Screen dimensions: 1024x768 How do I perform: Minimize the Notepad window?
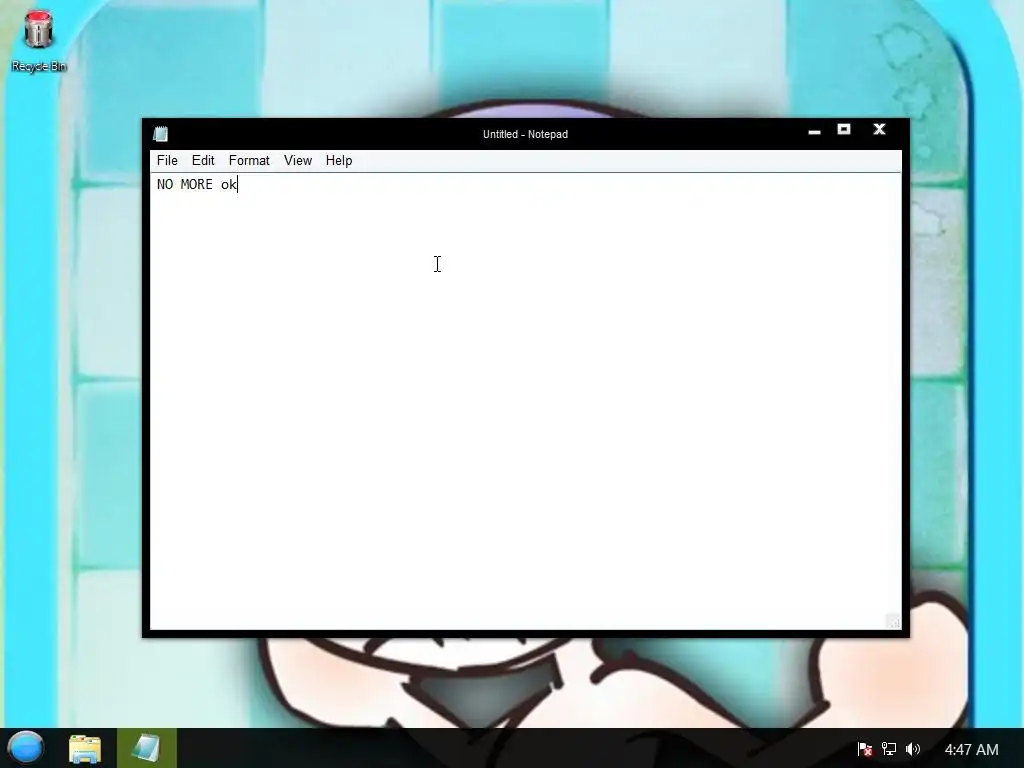click(814, 131)
